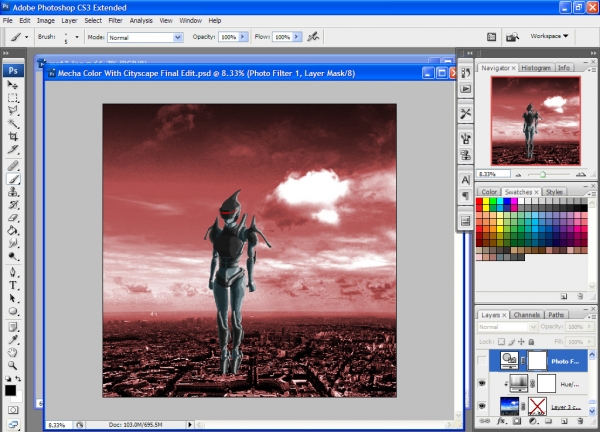The width and height of the screenshot is (600, 432).
Task: Open the Swatches panel flyout menu
Action: 592,194
